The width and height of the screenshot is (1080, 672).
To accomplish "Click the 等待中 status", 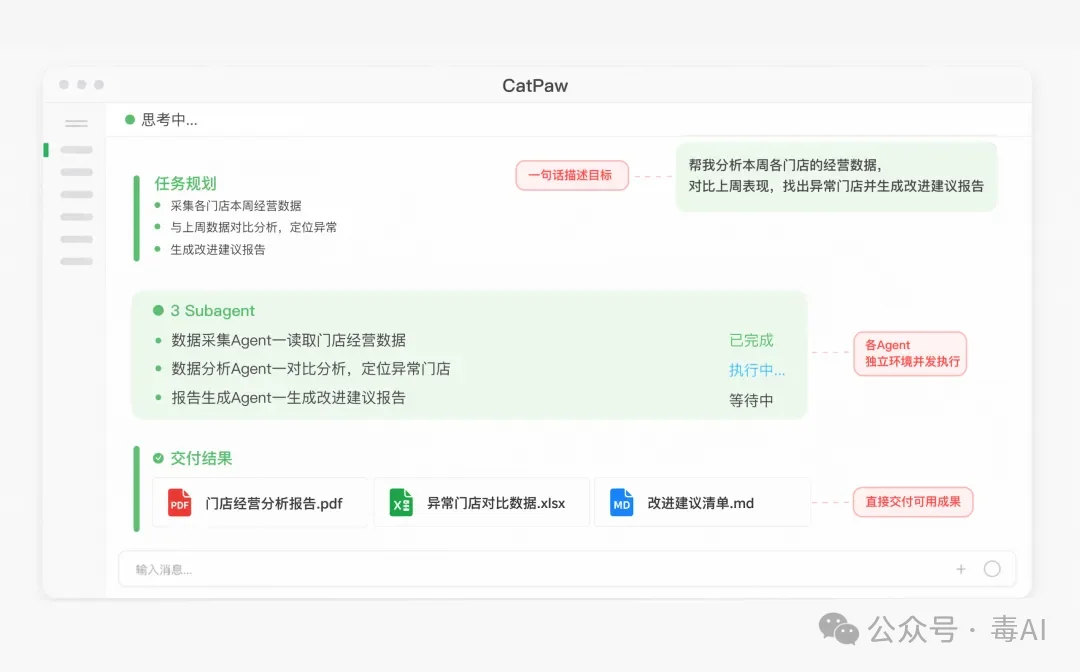I will pos(751,401).
